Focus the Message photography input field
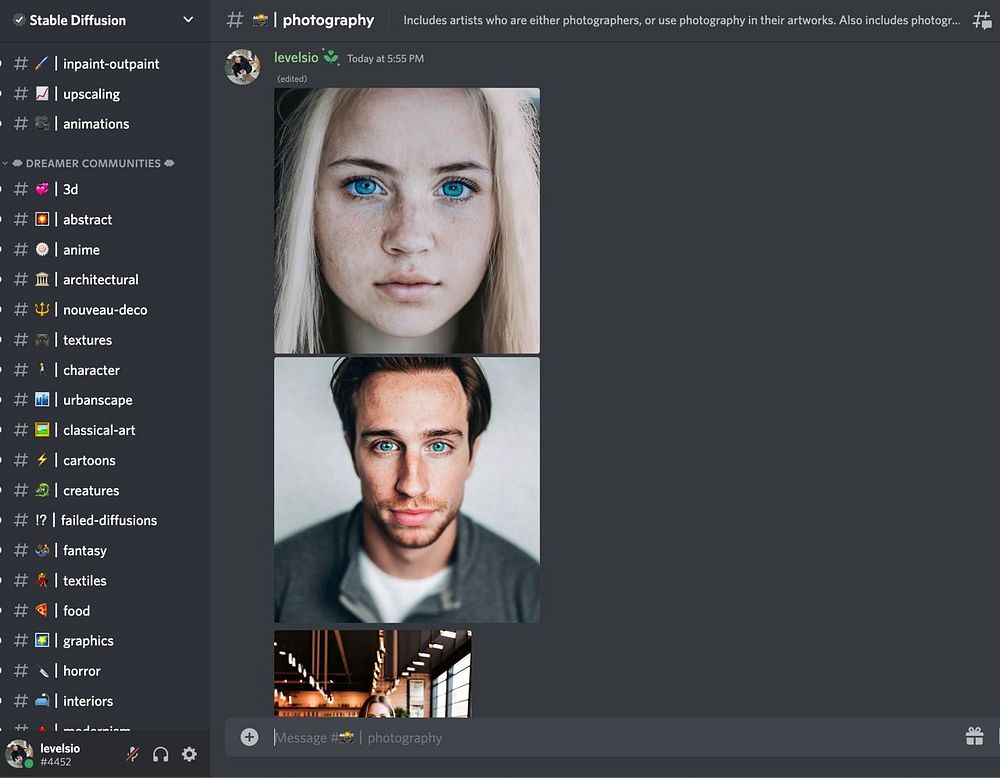This screenshot has width=1000, height=778. coord(600,738)
